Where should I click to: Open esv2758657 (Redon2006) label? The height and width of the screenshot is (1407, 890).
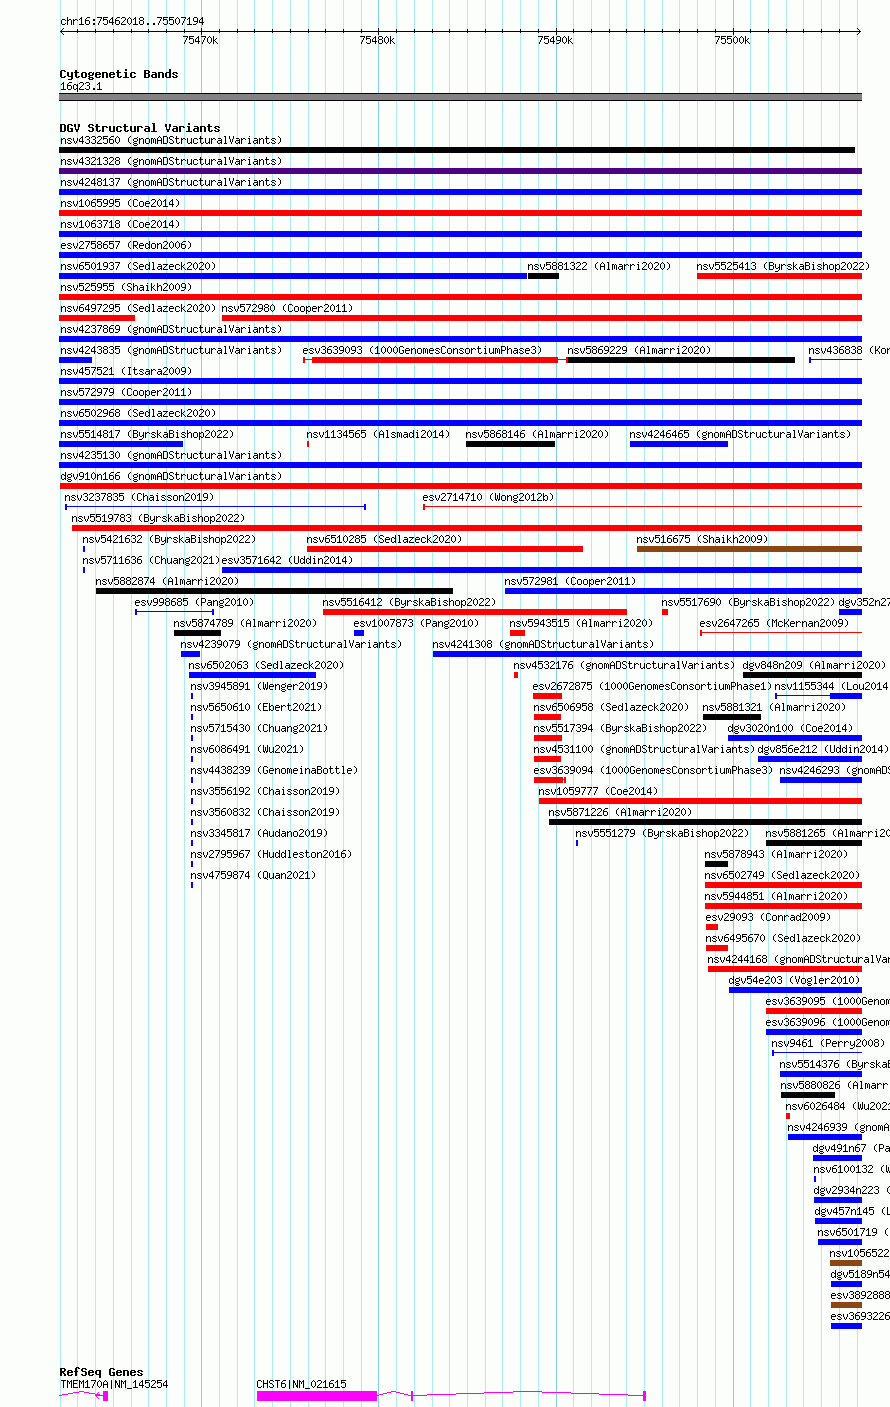tap(126, 245)
